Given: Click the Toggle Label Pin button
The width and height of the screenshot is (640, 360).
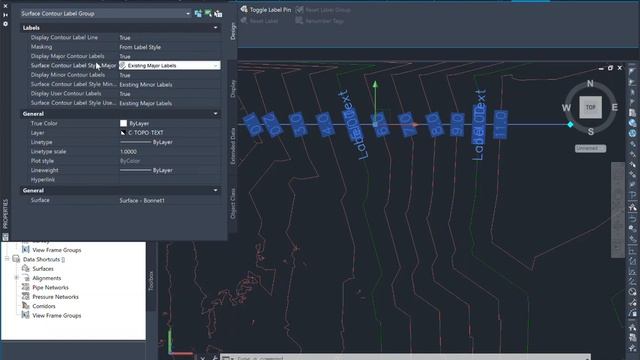Looking at the screenshot, I should click(x=266, y=9).
